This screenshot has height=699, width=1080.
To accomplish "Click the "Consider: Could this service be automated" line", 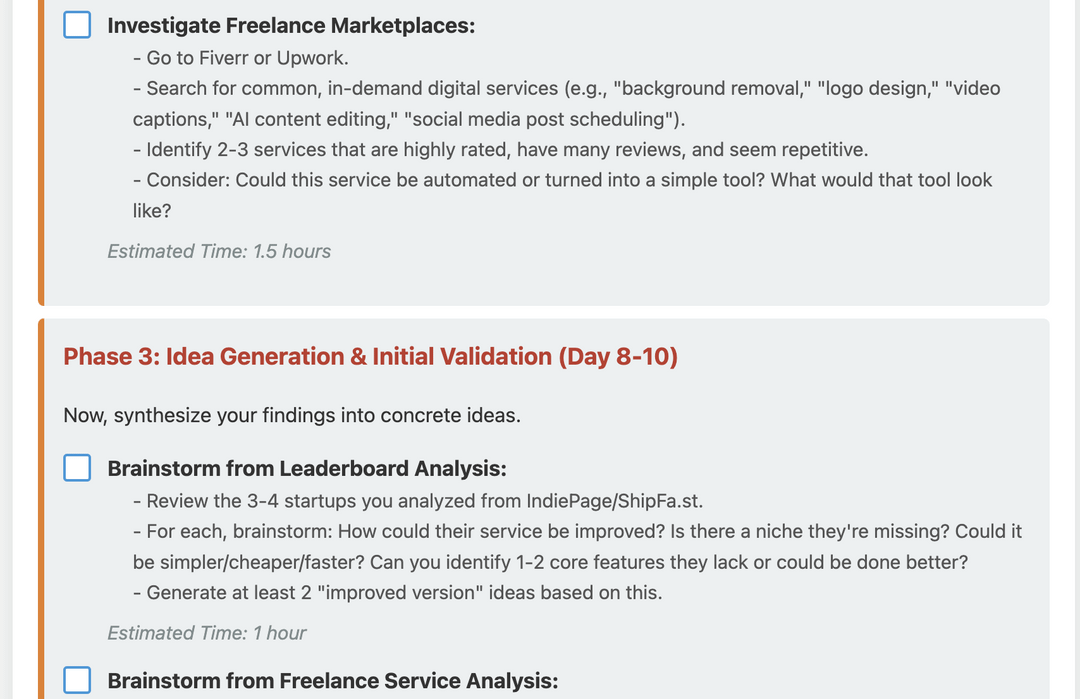I will (x=562, y=181).
